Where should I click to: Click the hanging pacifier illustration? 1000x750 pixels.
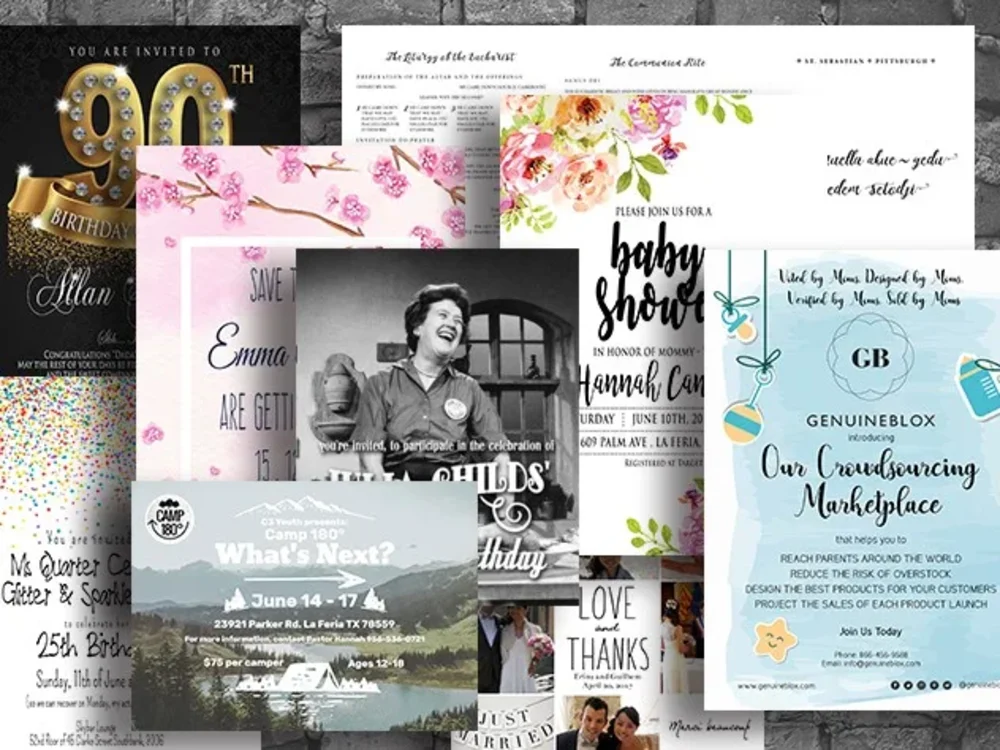point(735,317)
